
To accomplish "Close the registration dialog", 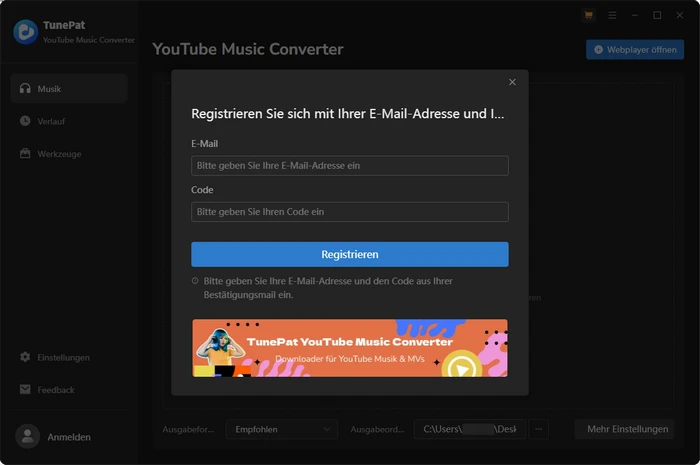I will pos(512,82).
